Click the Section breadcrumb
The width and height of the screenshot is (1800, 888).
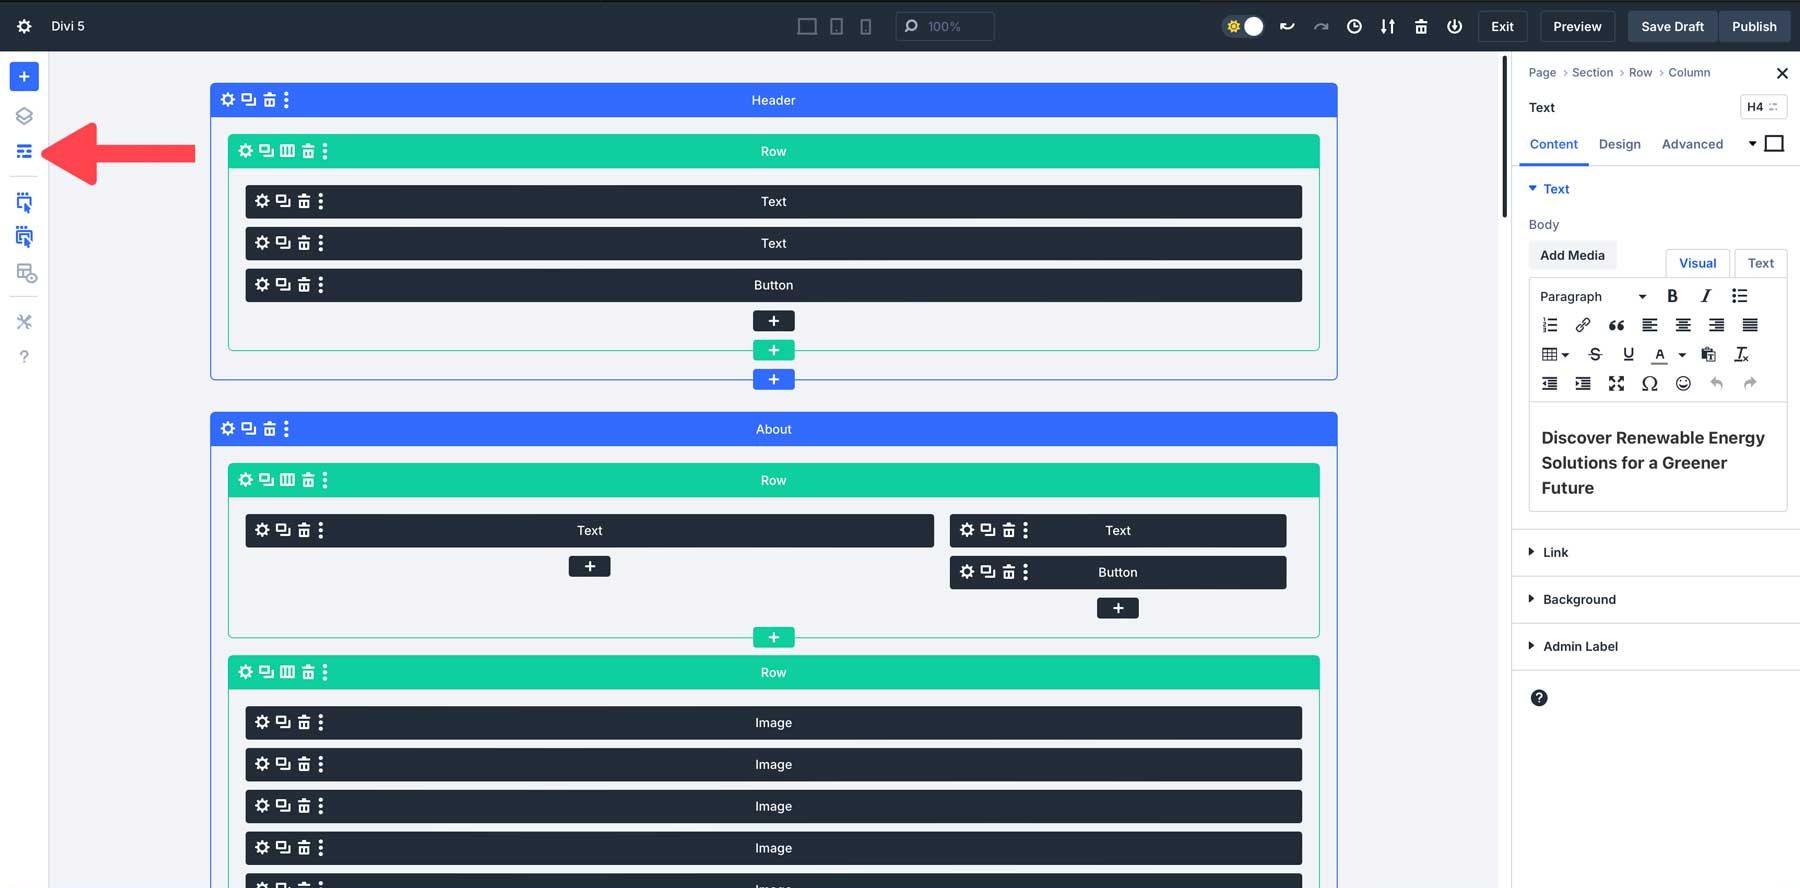point(1592,72)
